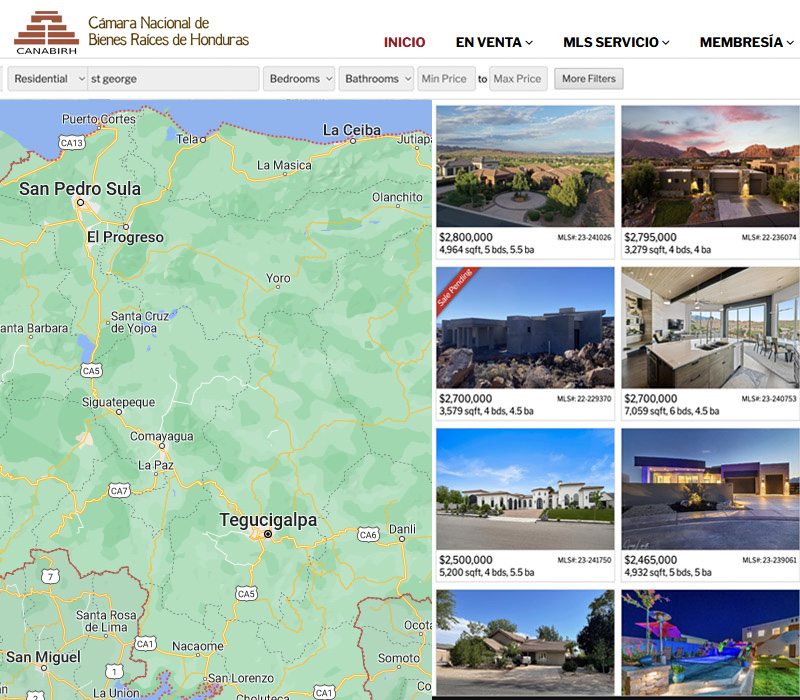Viewport: 800px width, 700px height.
Task: Click the CA7 highway shield on the map
Action: (x=119, y=491)
